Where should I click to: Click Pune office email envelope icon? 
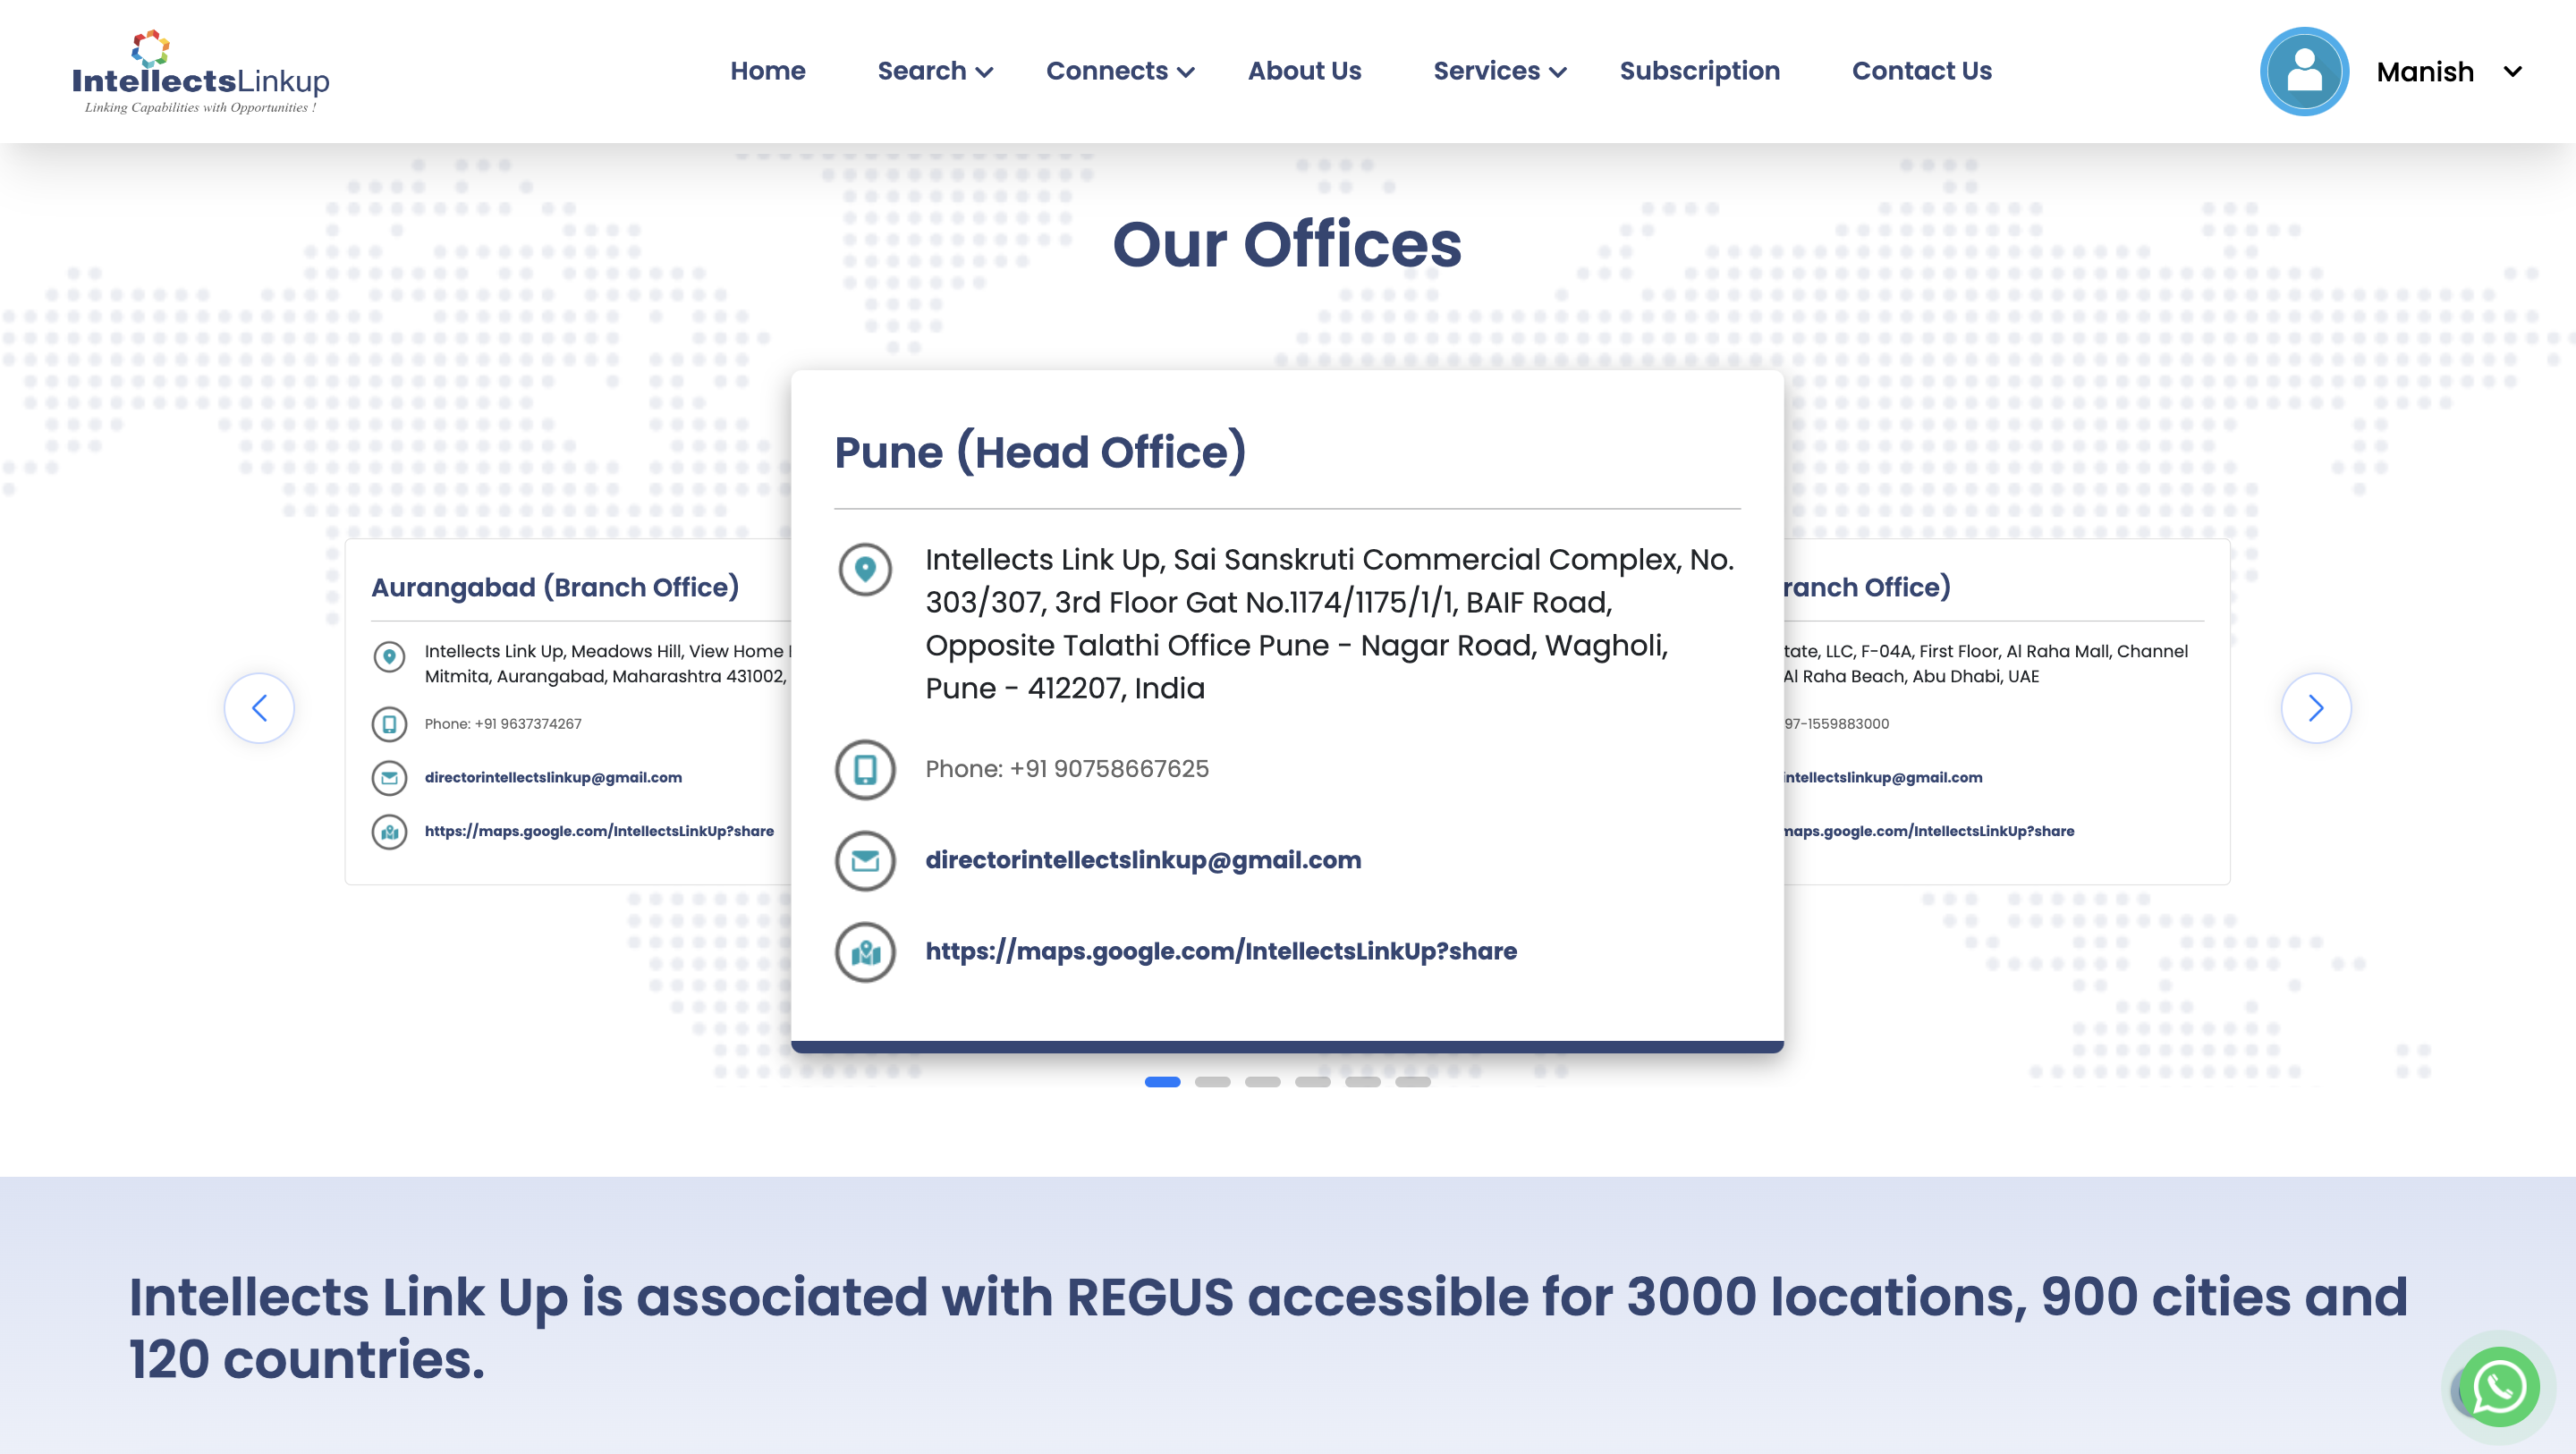865,860
